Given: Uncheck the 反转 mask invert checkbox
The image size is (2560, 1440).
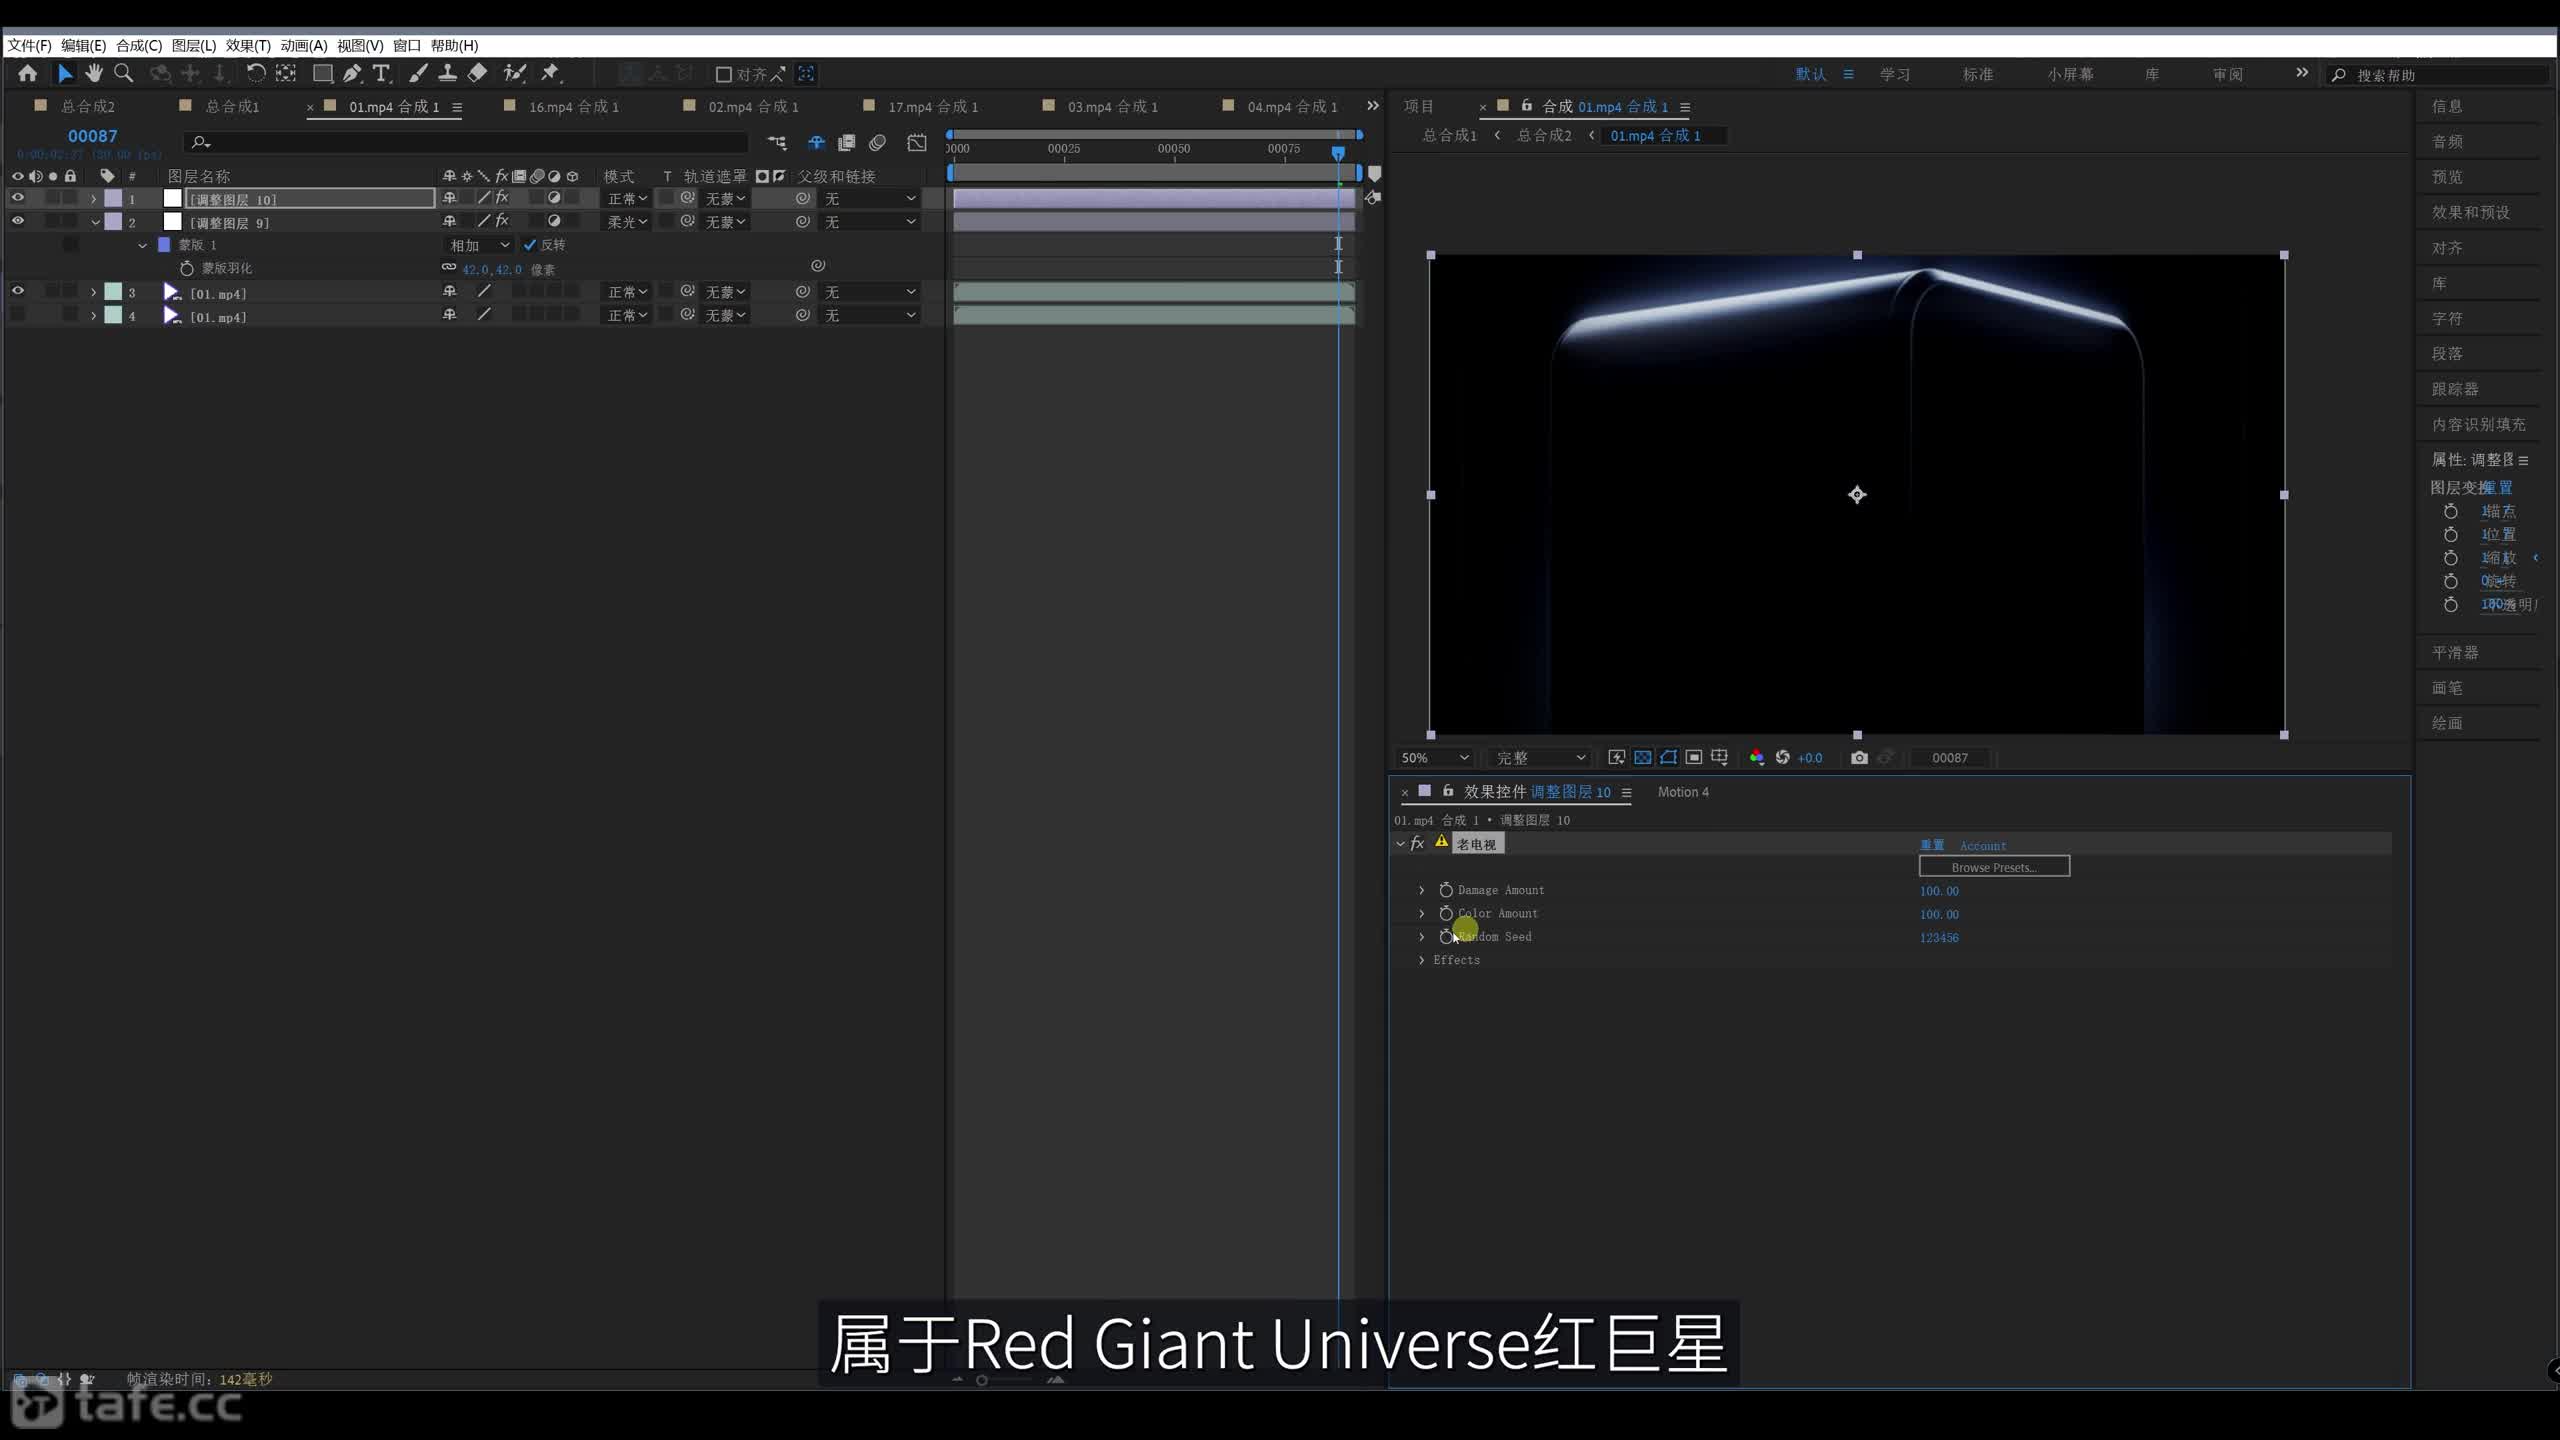Looking at the screenshot, I should pos(530,245).
